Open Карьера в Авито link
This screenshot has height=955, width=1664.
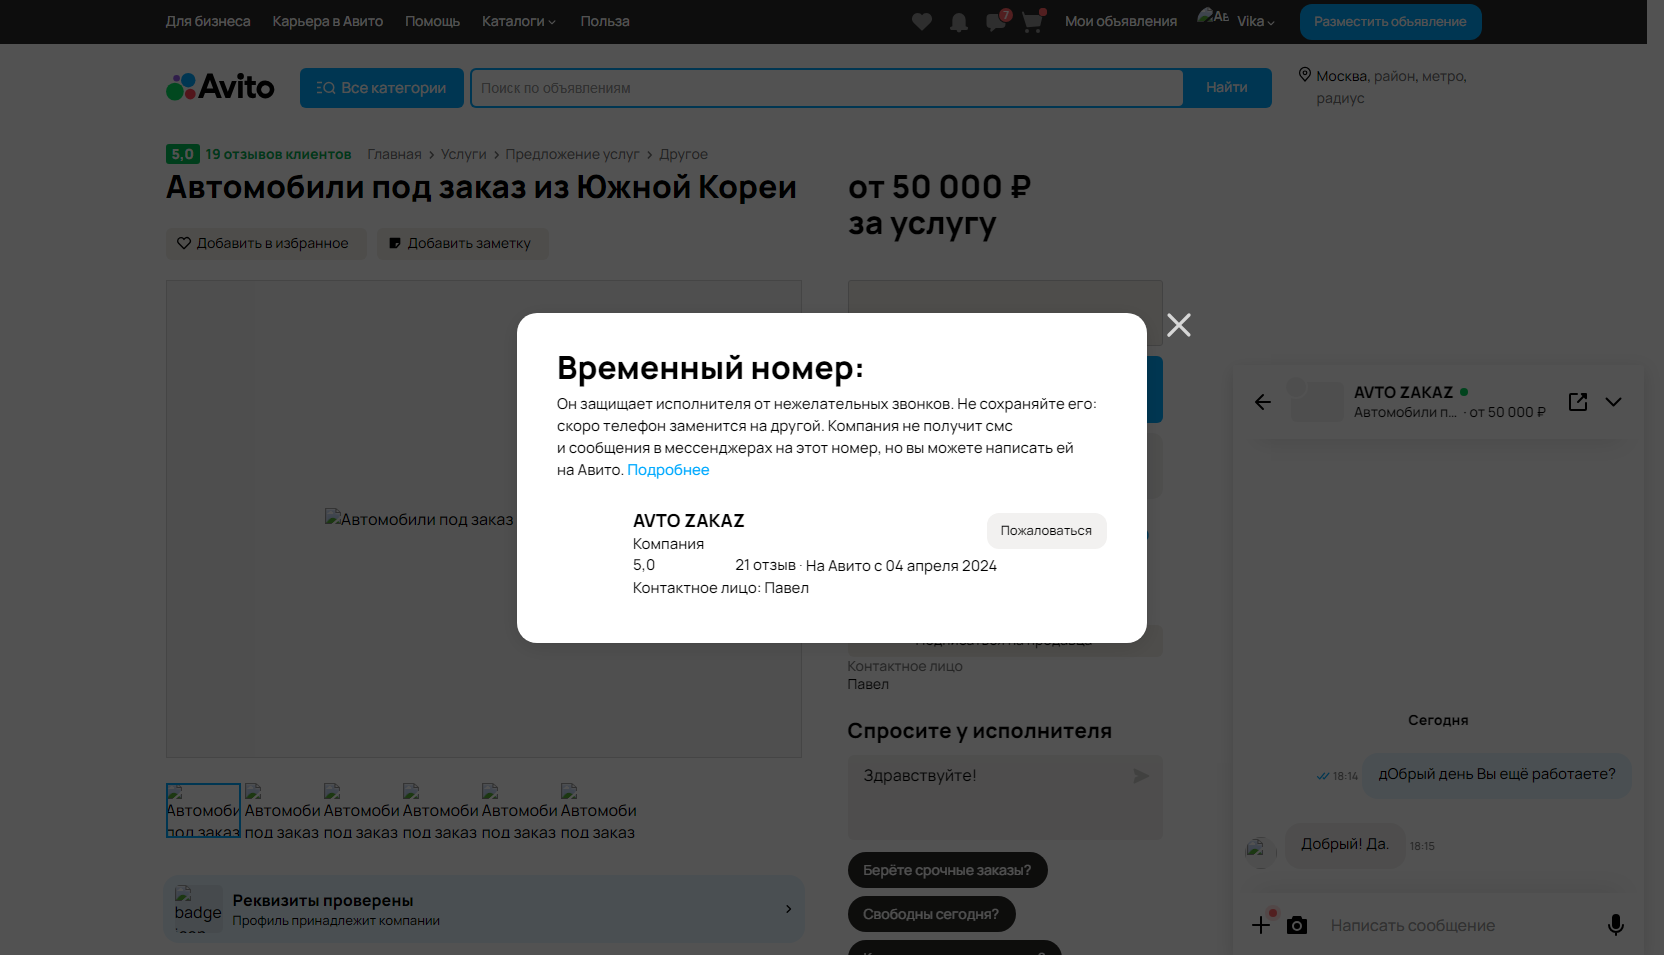(x=327, y=21)
